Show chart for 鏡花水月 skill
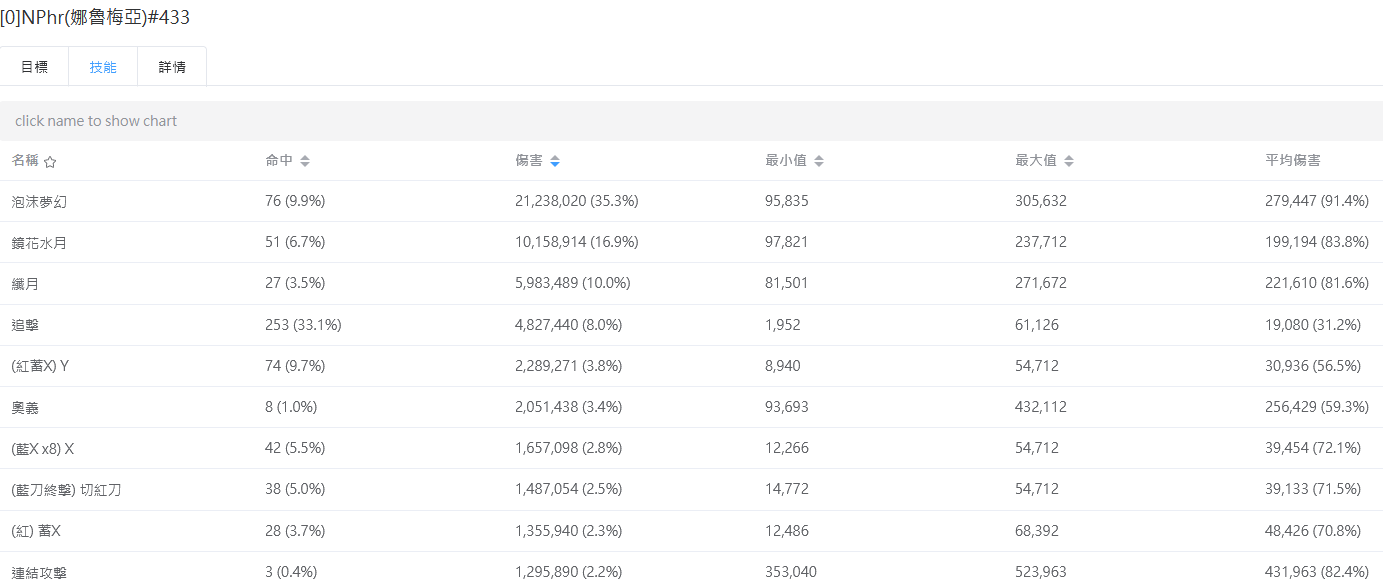This screenshot has height=586, width=1383. point(39,243)
